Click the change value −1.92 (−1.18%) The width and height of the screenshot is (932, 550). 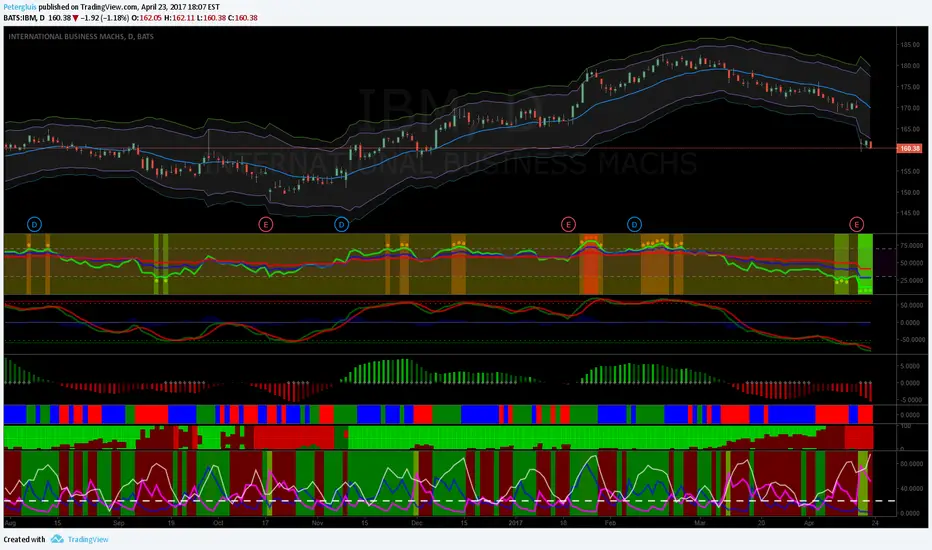tap(105, 18)
